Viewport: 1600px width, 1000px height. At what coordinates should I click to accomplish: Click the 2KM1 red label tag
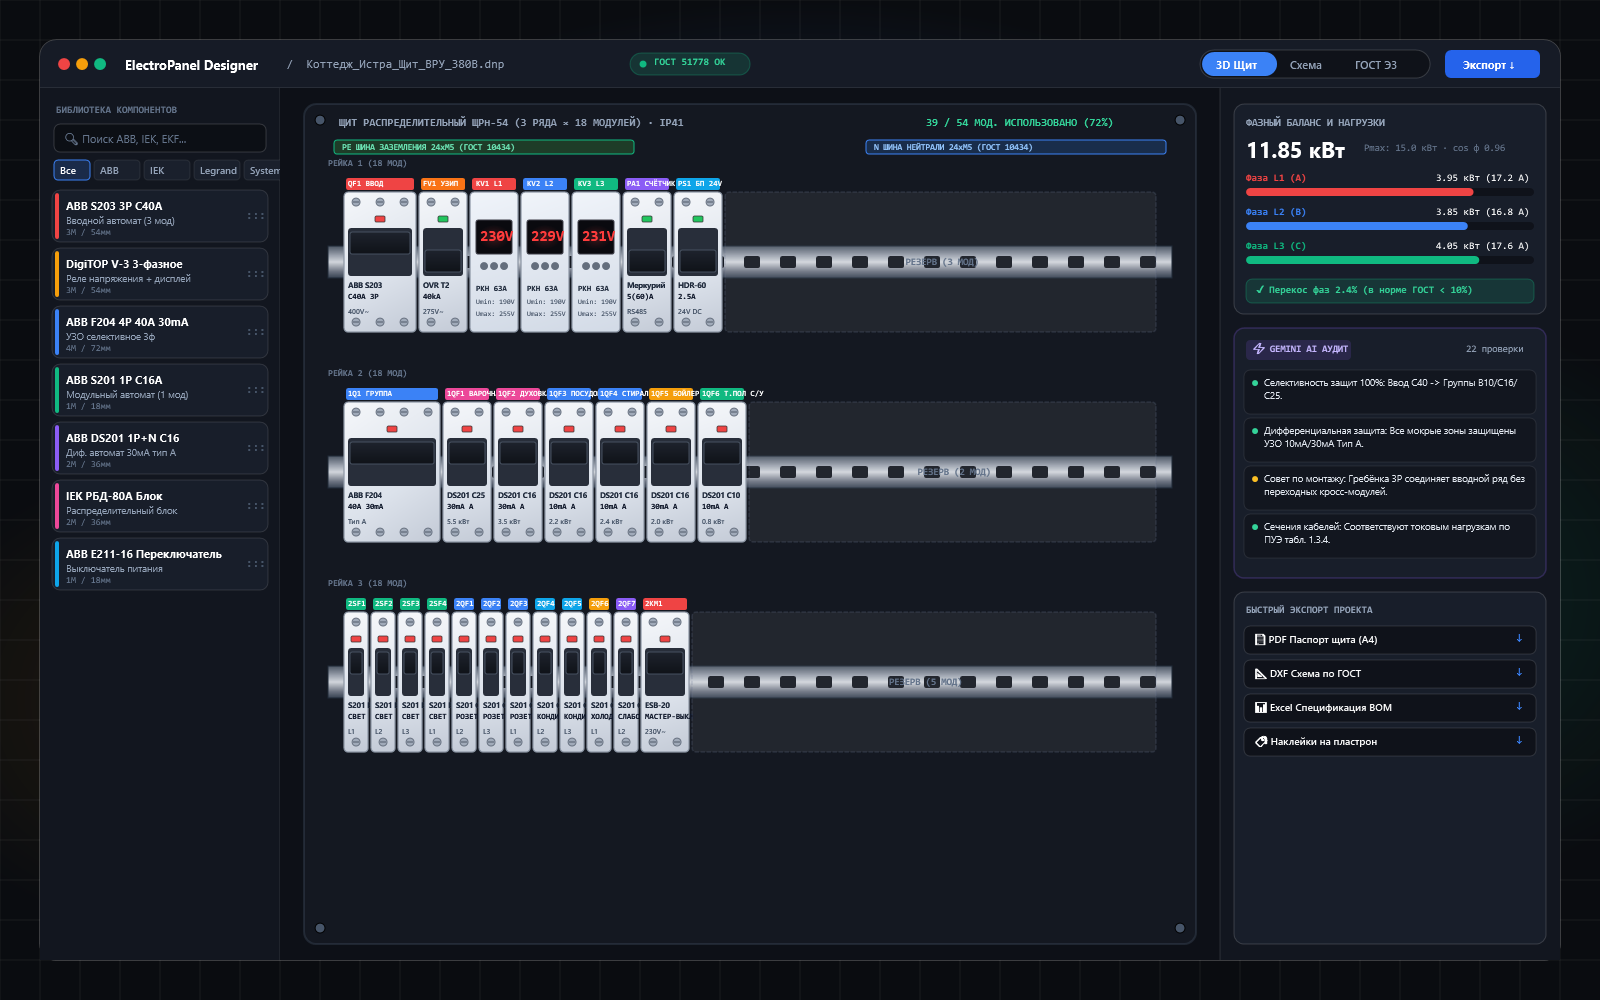click(665, 604)
